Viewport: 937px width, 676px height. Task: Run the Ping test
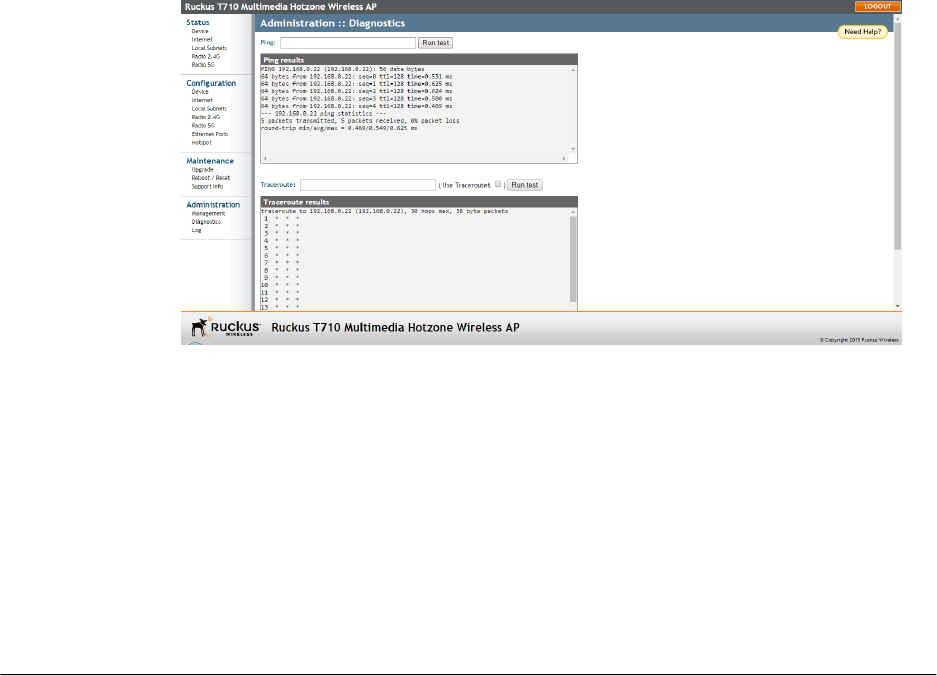[x=435, y=43]
